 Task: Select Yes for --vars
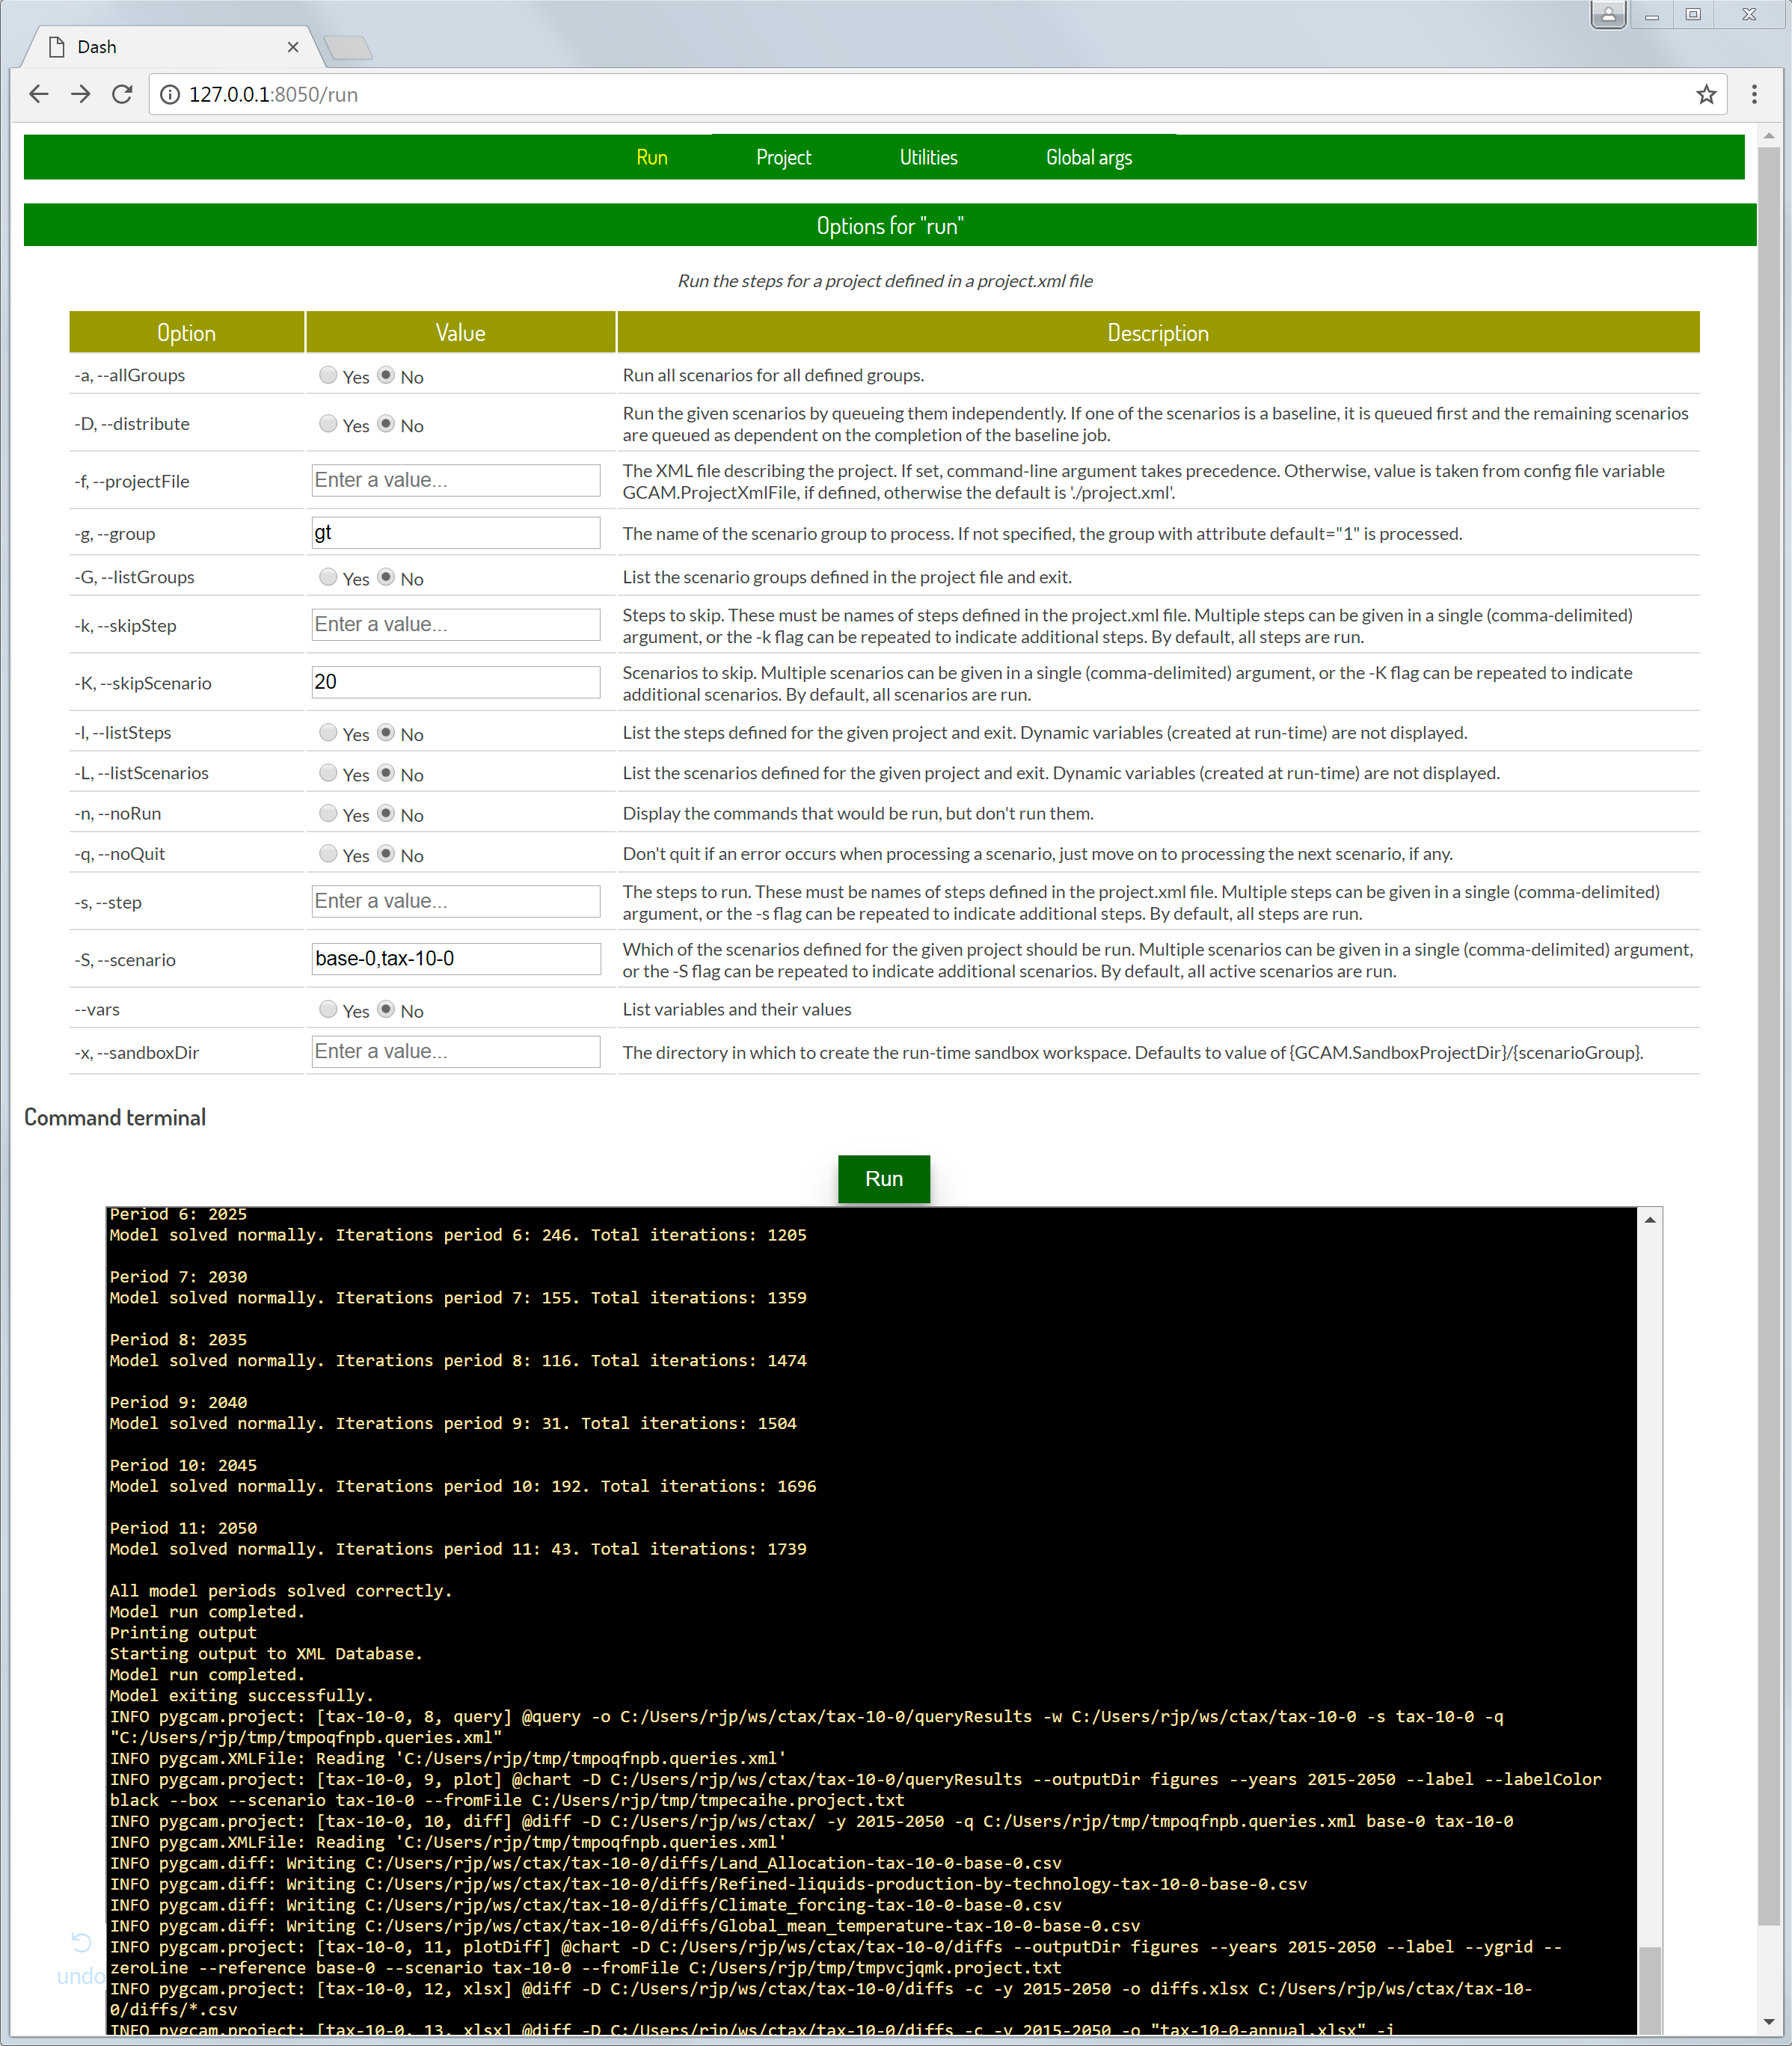click(x=328, y=1010)
